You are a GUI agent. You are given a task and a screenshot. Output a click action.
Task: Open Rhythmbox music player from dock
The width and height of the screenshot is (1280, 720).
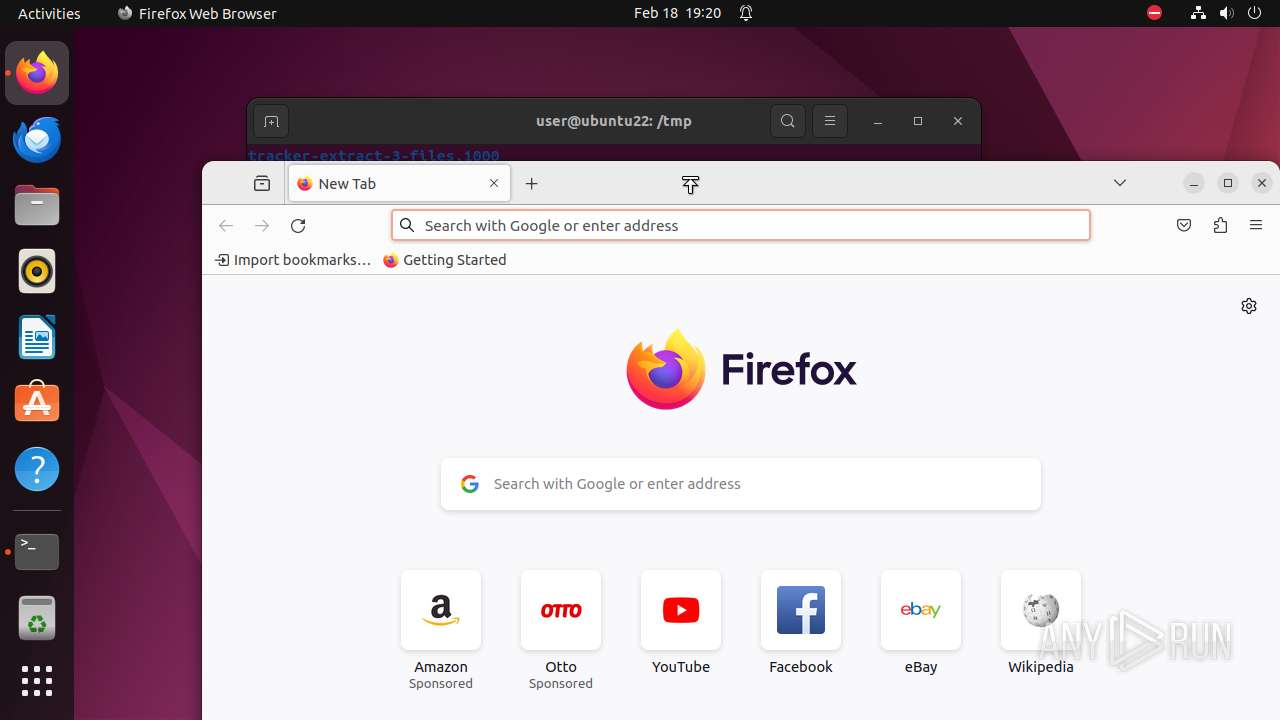37,271
